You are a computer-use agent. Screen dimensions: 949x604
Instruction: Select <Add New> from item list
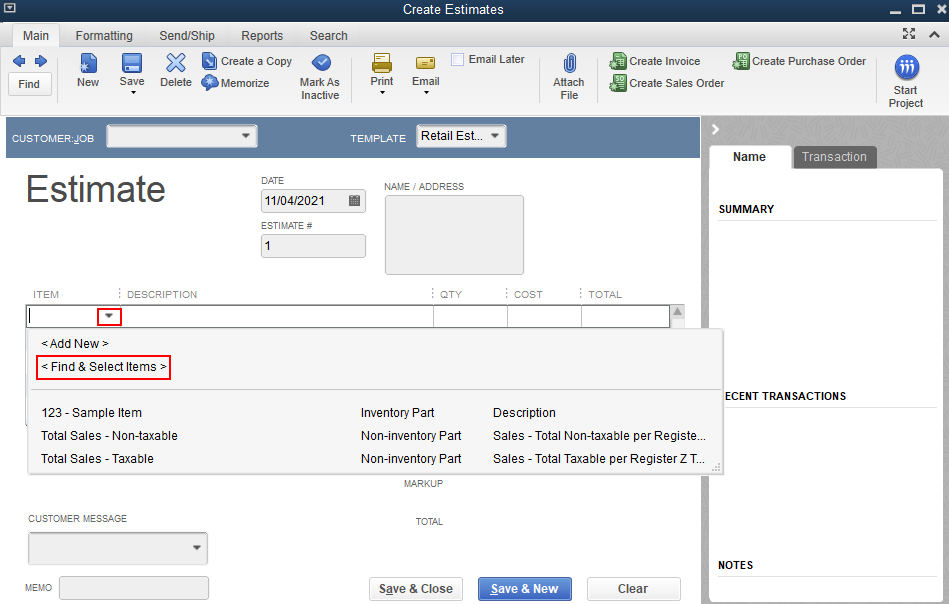pos(75,344)
